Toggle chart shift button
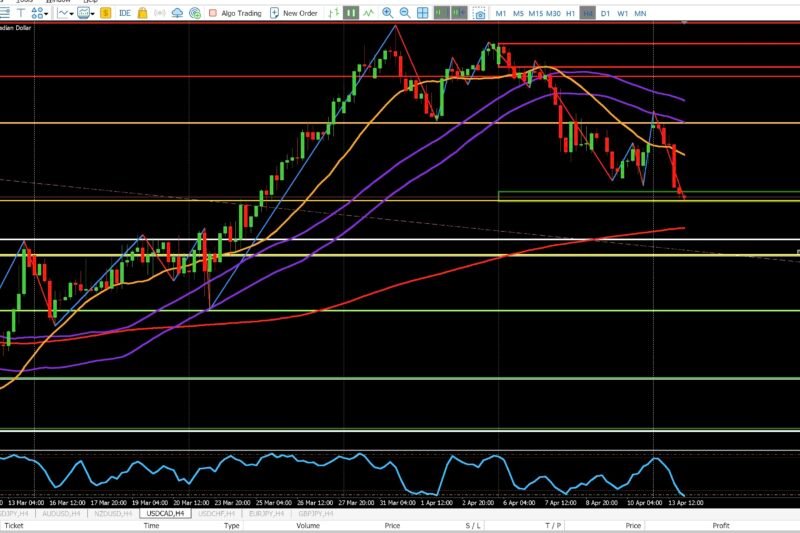This screenshot has height=533, width=800. point(459,13)
